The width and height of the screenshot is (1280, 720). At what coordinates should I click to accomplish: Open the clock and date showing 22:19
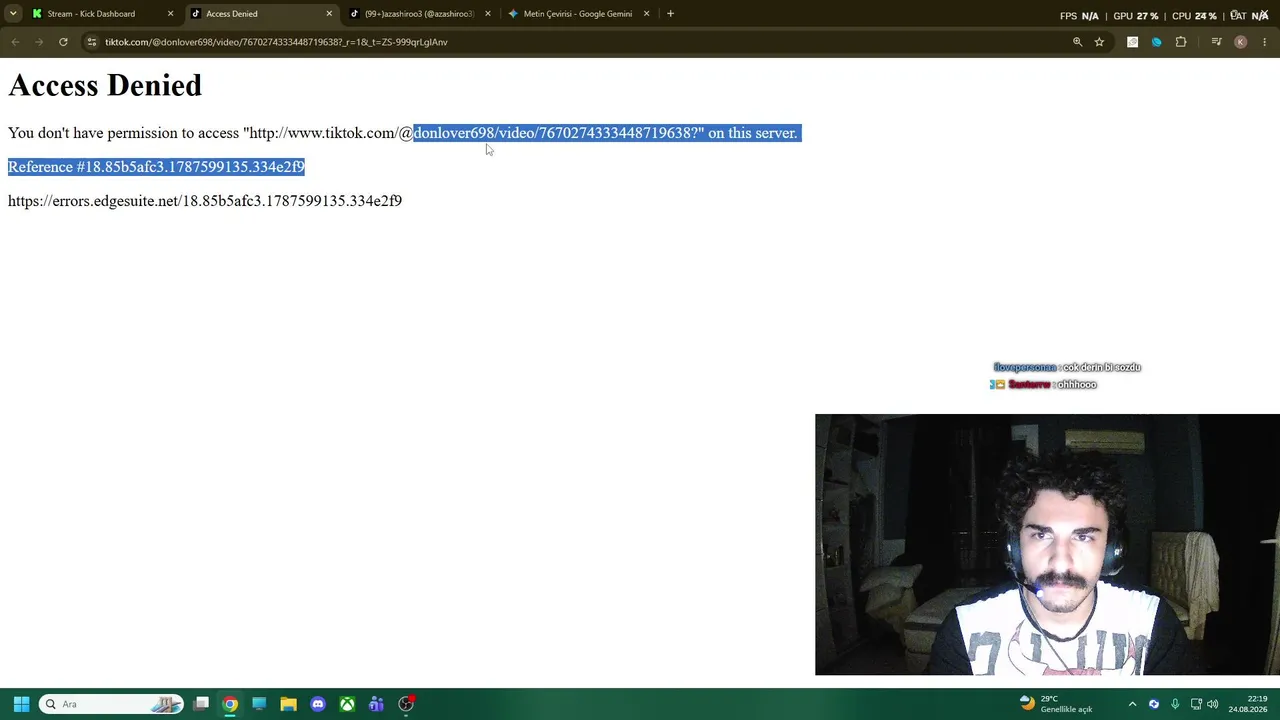[1248, 704]
